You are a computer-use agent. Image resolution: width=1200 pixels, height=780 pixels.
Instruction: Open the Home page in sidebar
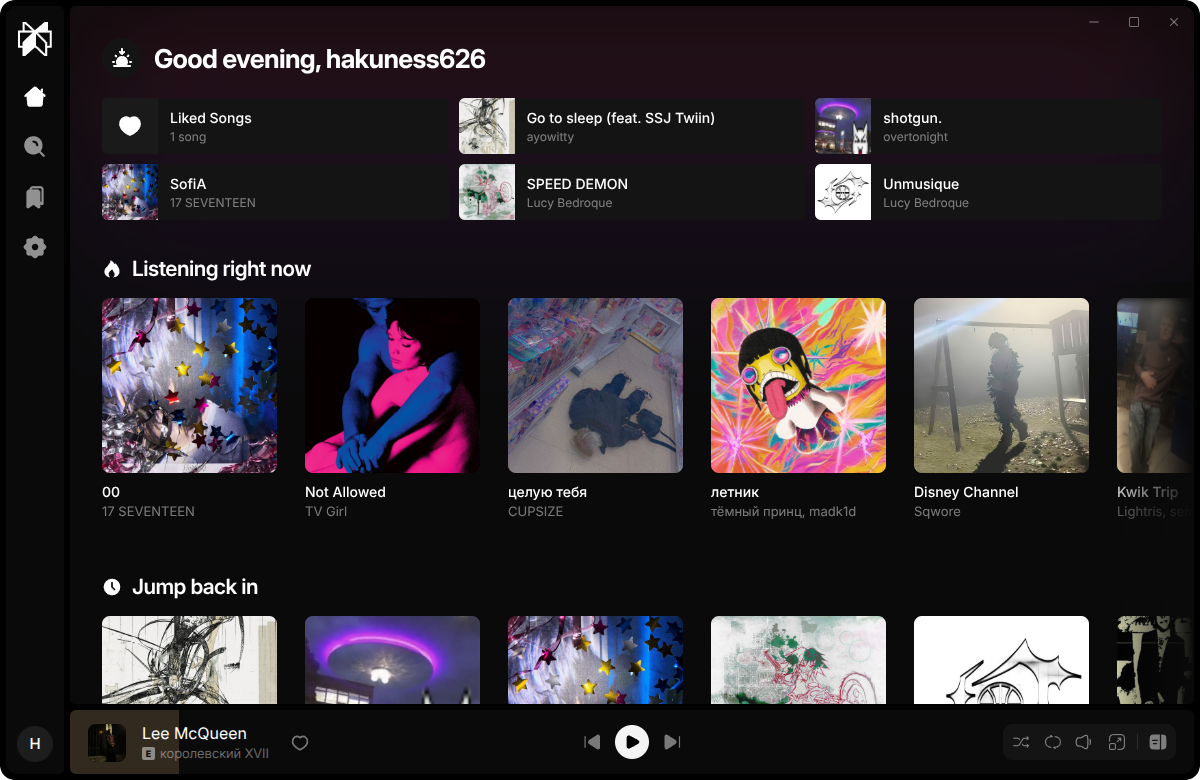tap(35, 97)
